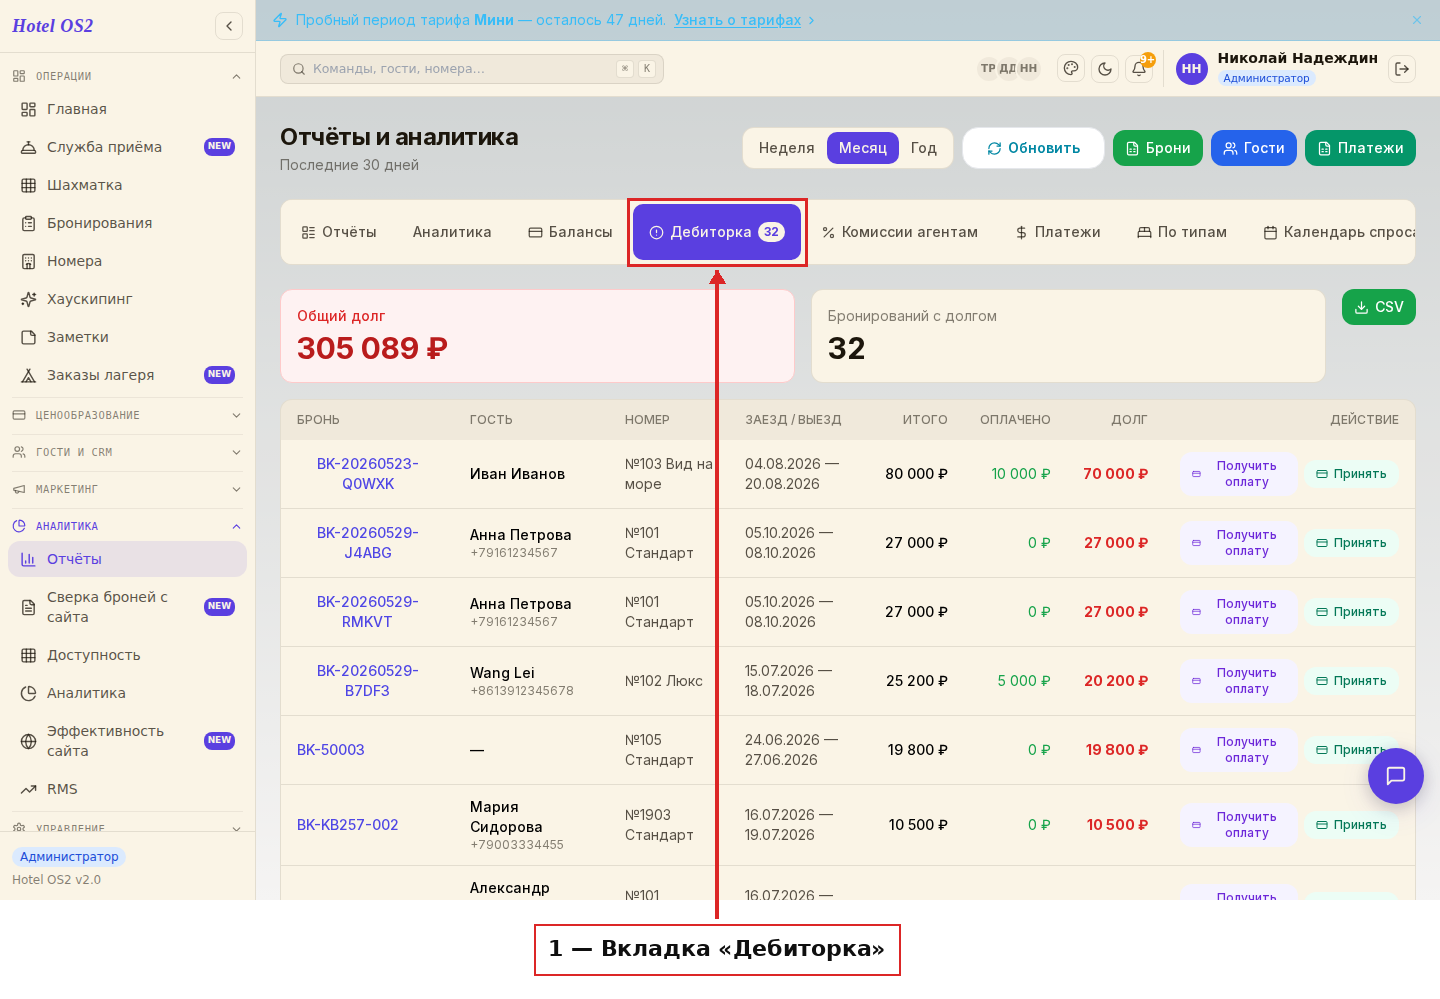Switch to the Дебиторка tab
1440x999 pixels.
coord(717,232)
